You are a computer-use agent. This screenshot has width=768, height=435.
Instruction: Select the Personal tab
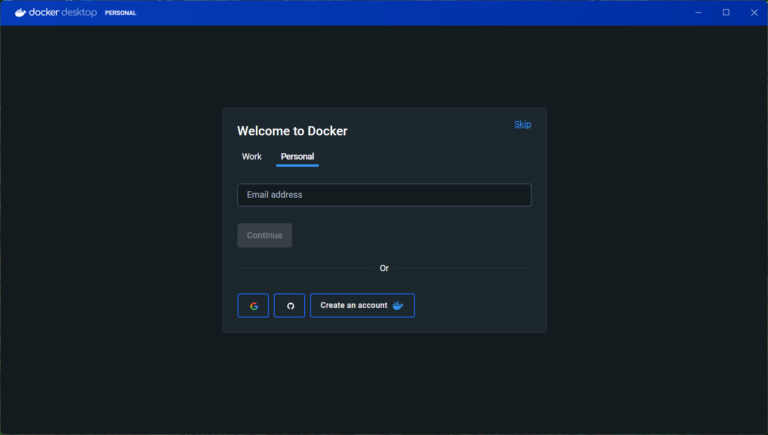[297, 157]
